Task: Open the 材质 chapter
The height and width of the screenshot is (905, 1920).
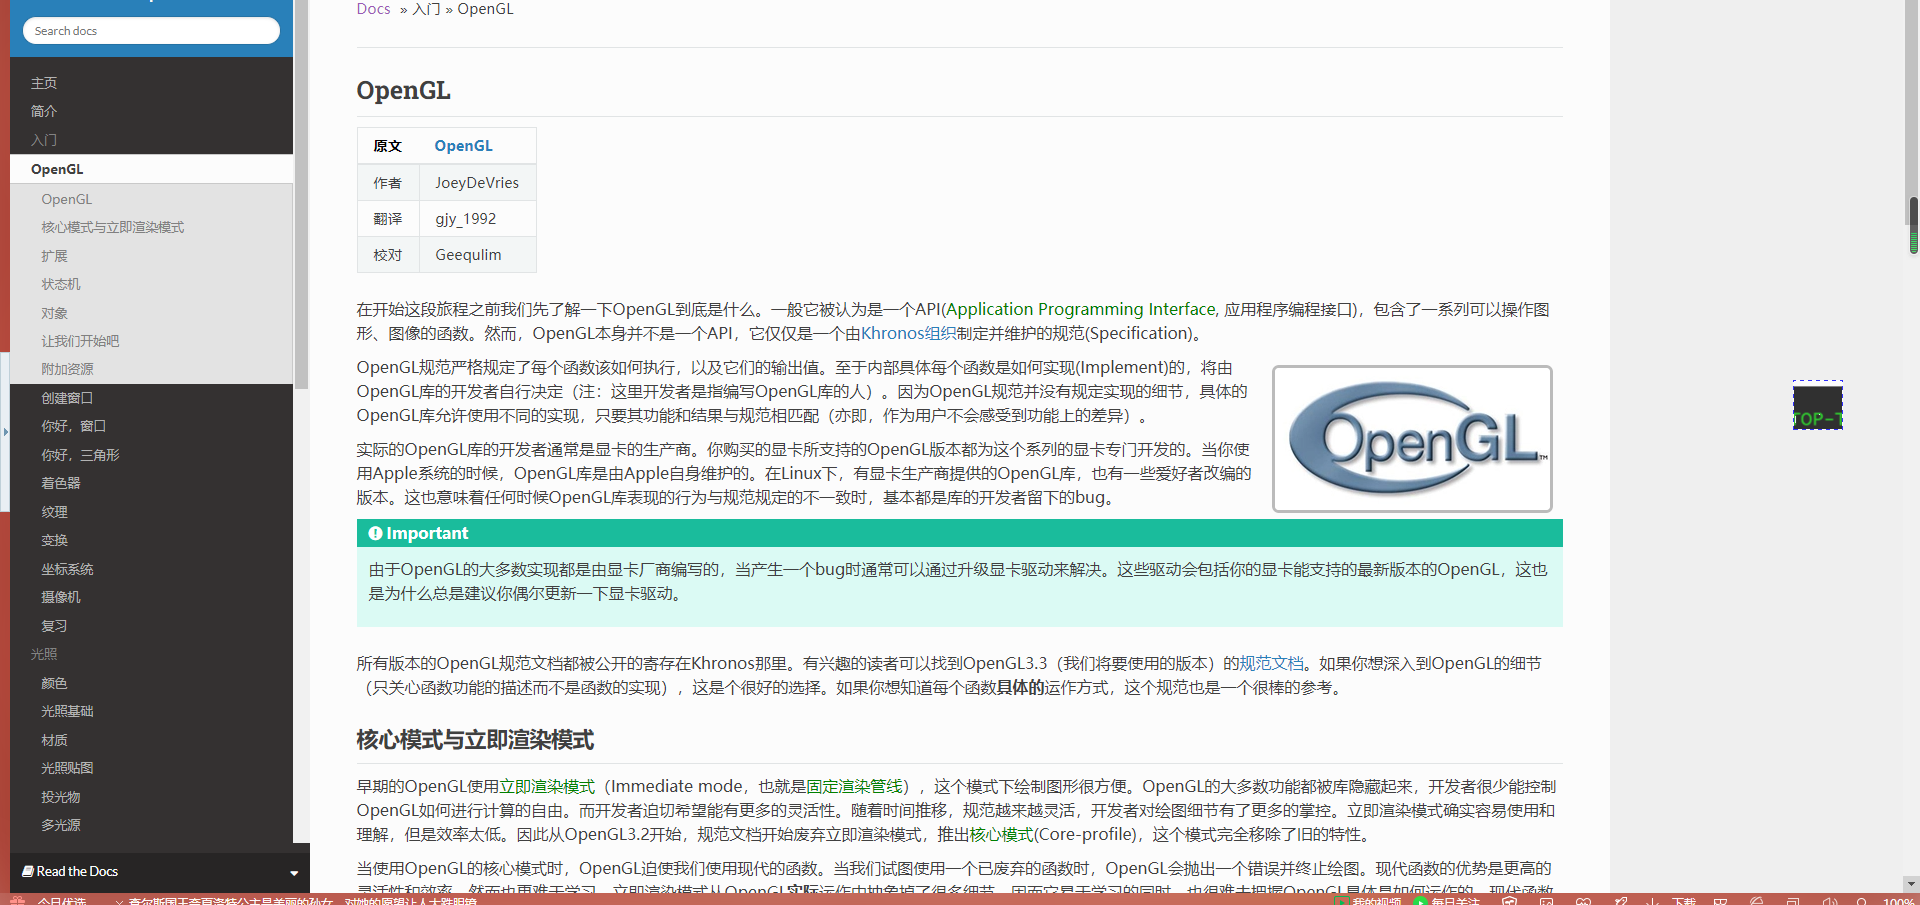Action: click(x=54, y=740)
